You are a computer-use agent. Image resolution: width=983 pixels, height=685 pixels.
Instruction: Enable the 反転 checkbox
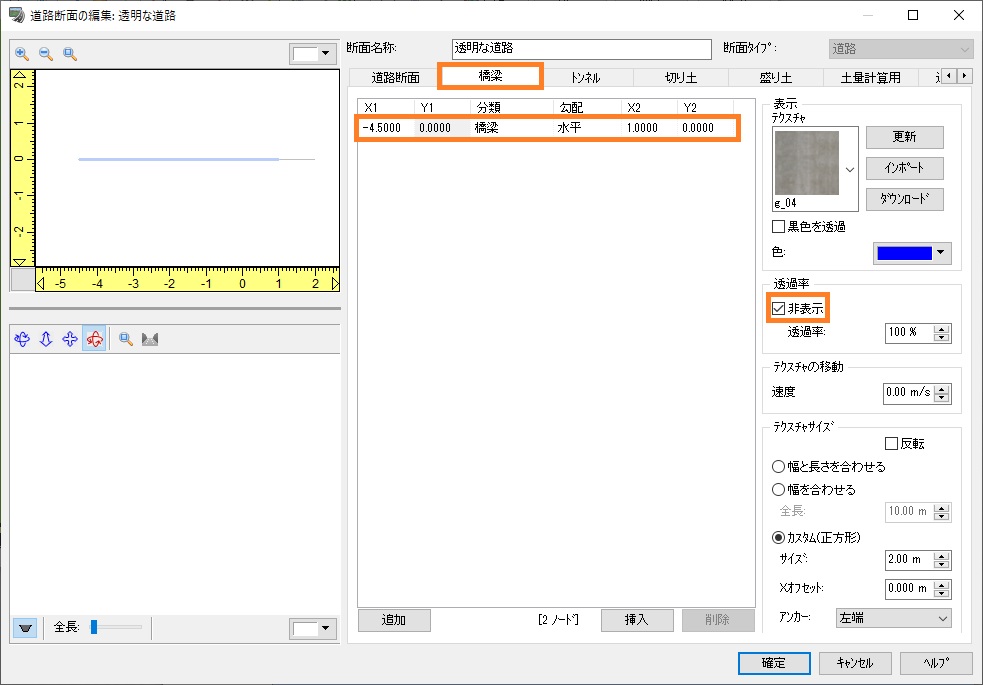pyautogui.click(x=891, y=444)
